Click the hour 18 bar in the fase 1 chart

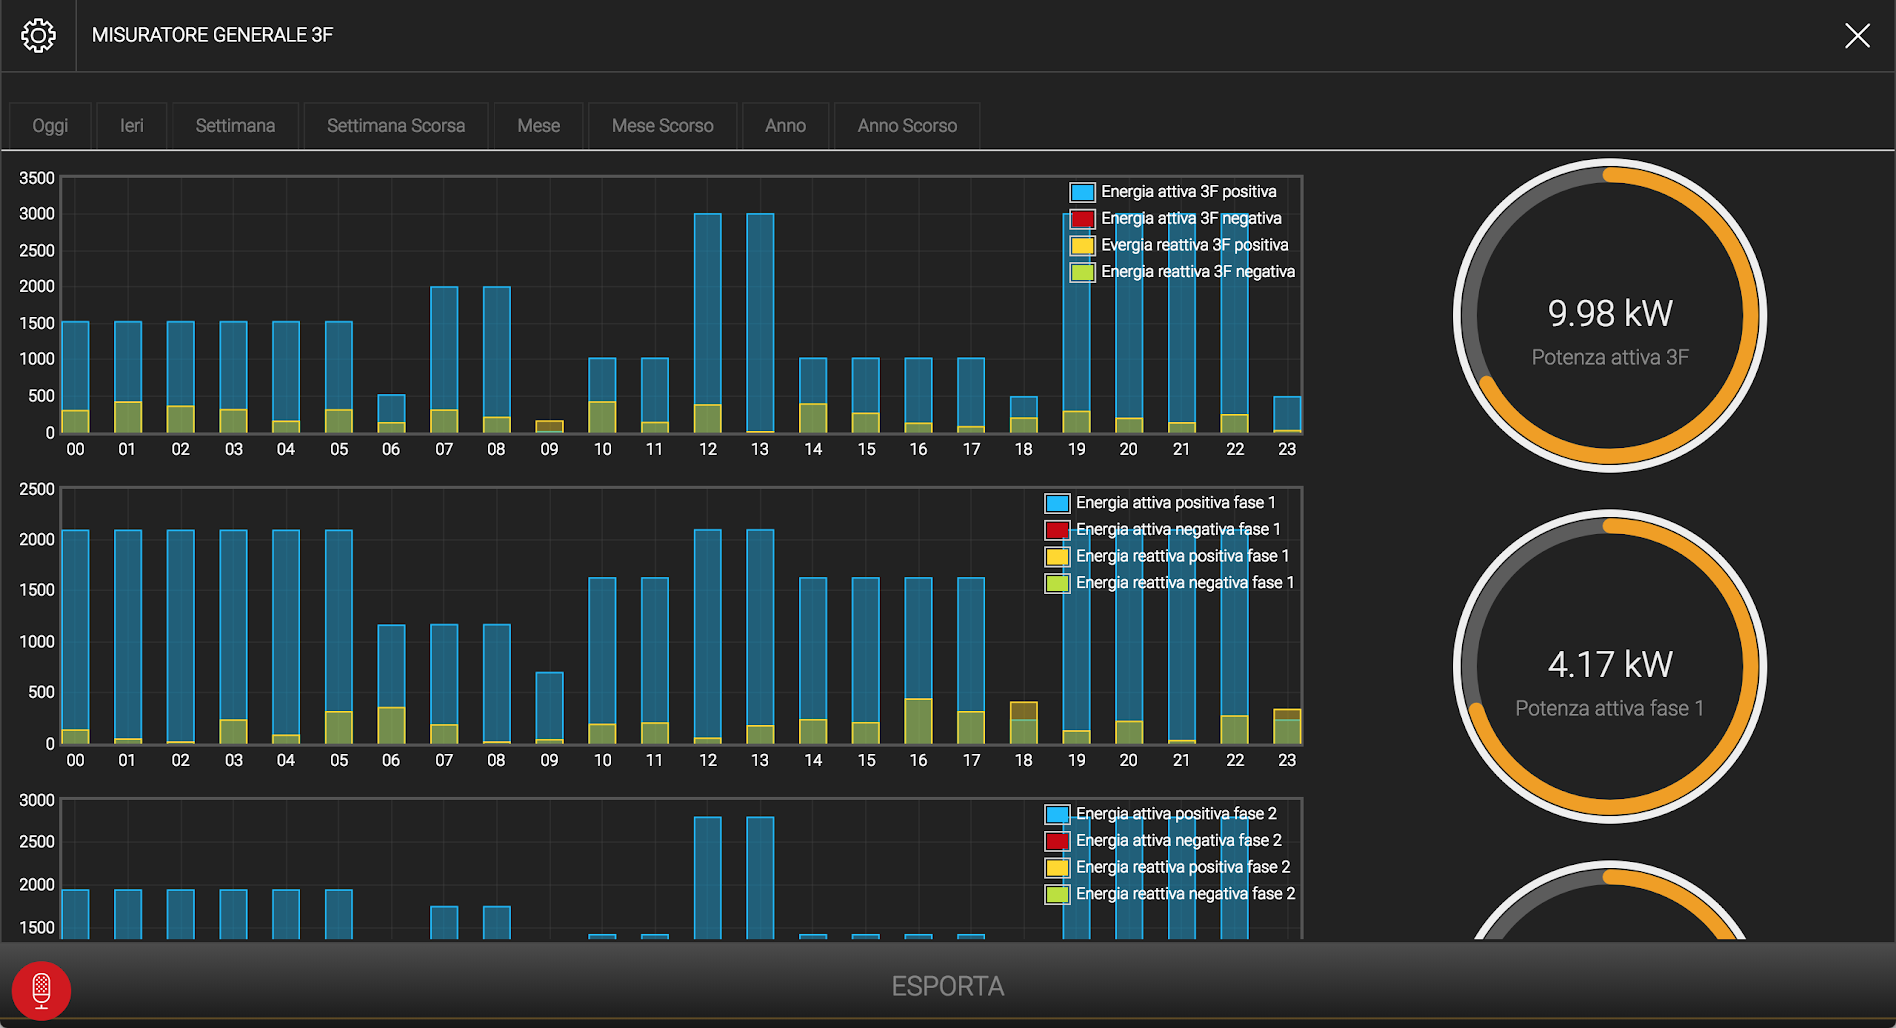point(1023,723)
